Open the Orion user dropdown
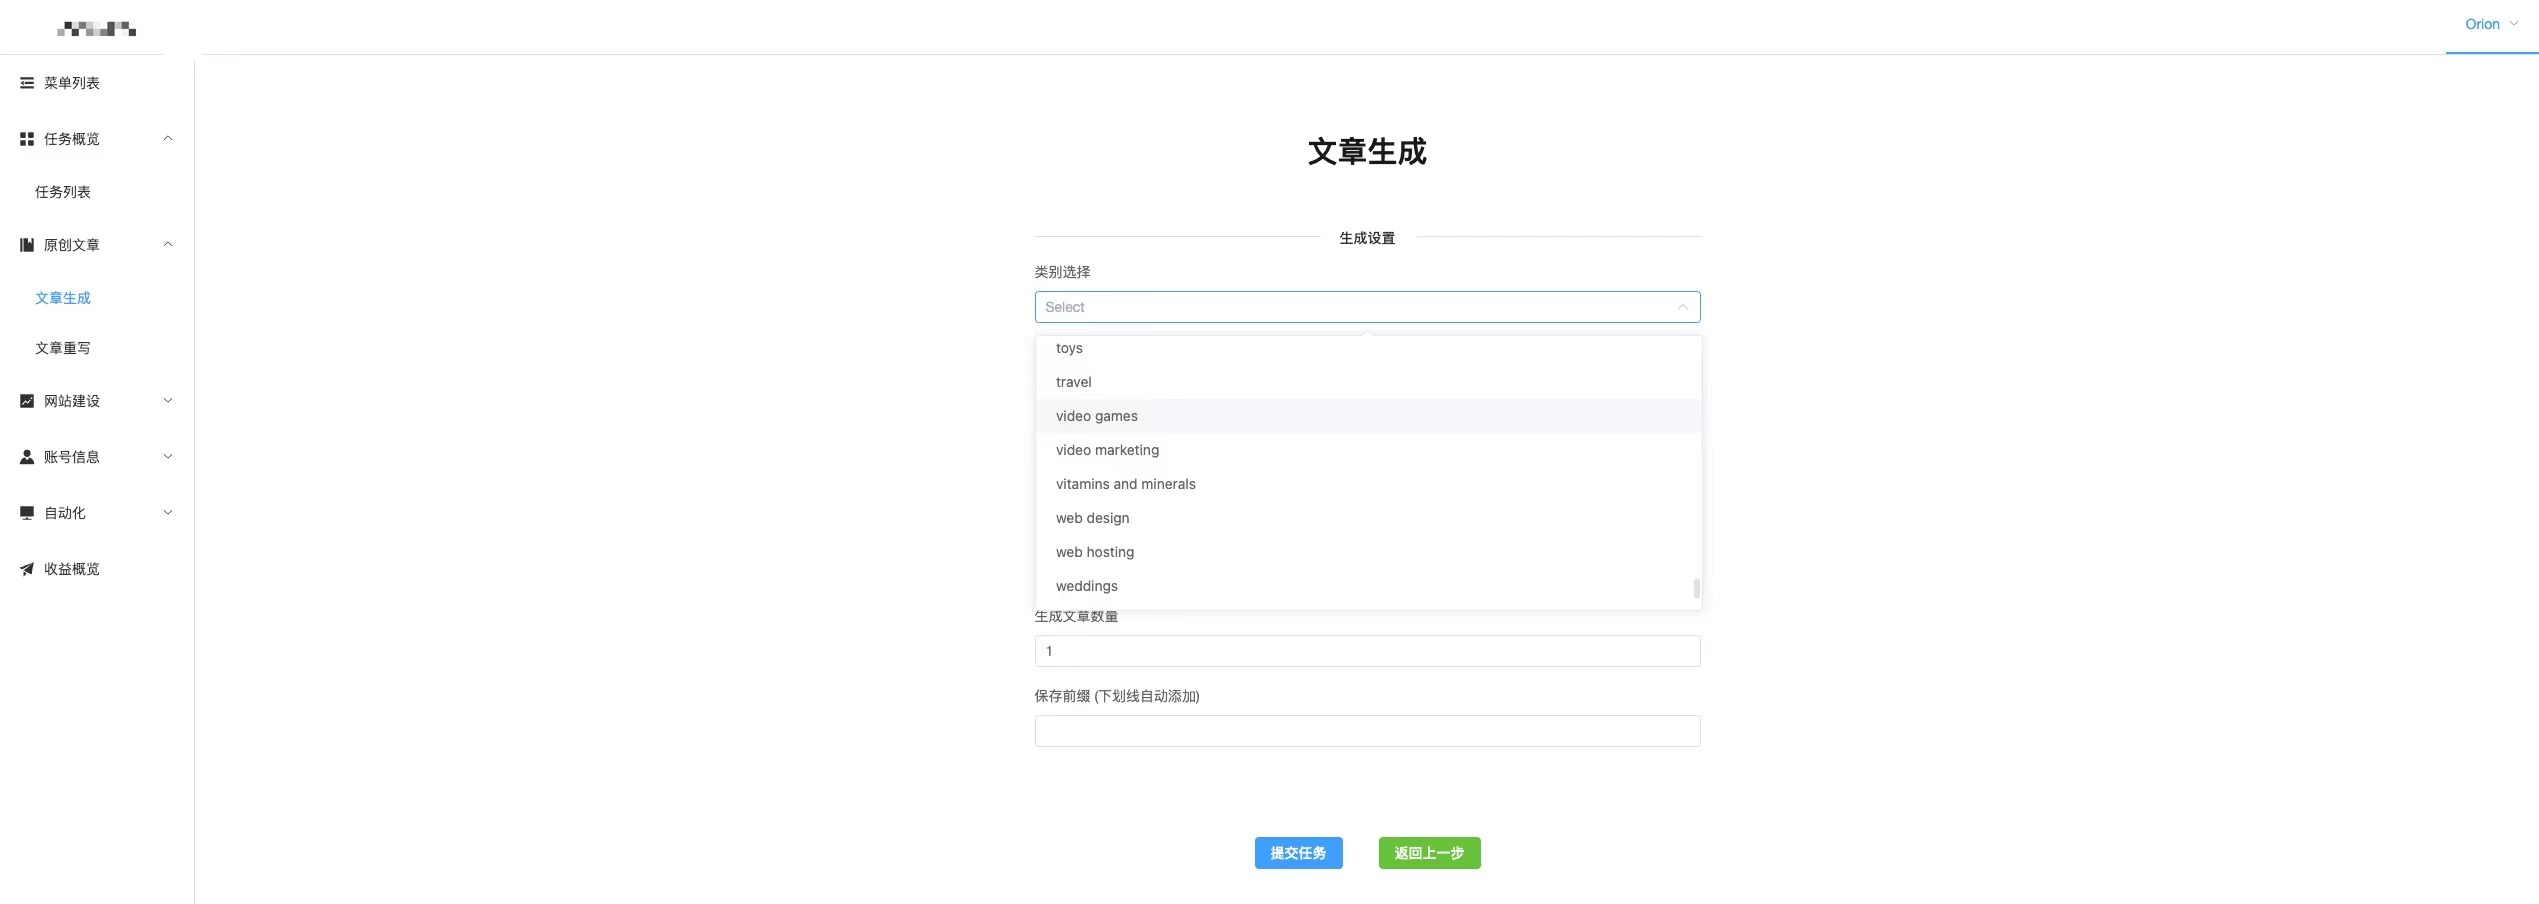 [x=2491, y=24]
